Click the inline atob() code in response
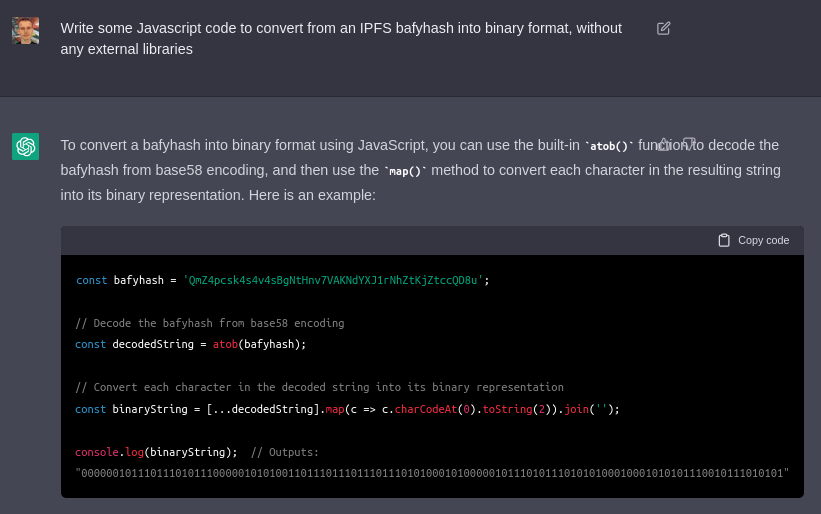 coord(608,146)
